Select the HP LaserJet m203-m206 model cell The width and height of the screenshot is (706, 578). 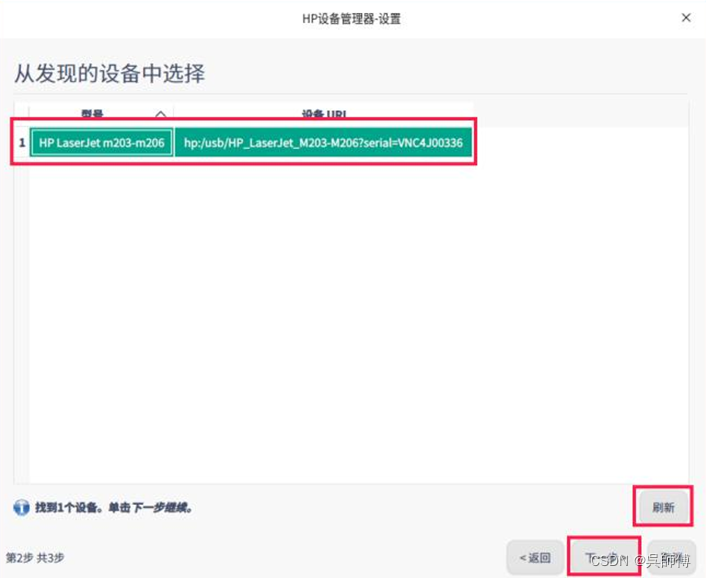[101, 143]
